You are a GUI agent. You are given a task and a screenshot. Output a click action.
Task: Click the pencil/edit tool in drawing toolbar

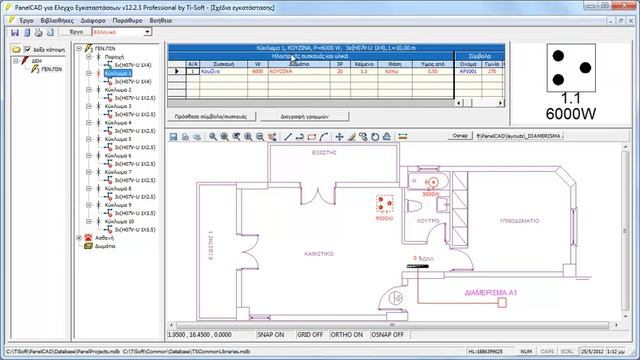pyautogui.click(x=351, y=137)
